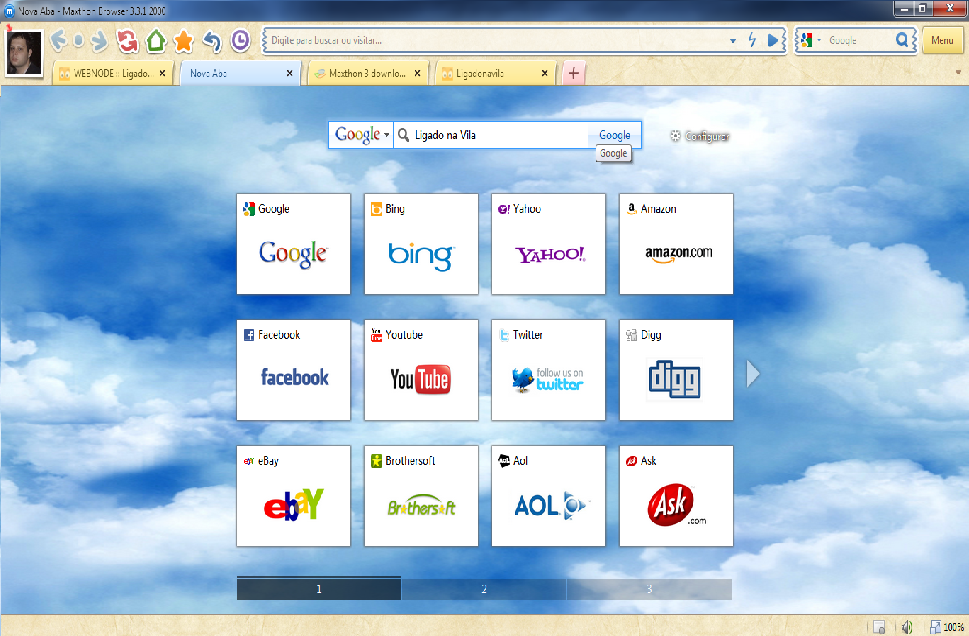Close the Maxthon 3 download tab
Image resolution: width=969 pixels, height=636 pixels.
click(x=417, y=73)
